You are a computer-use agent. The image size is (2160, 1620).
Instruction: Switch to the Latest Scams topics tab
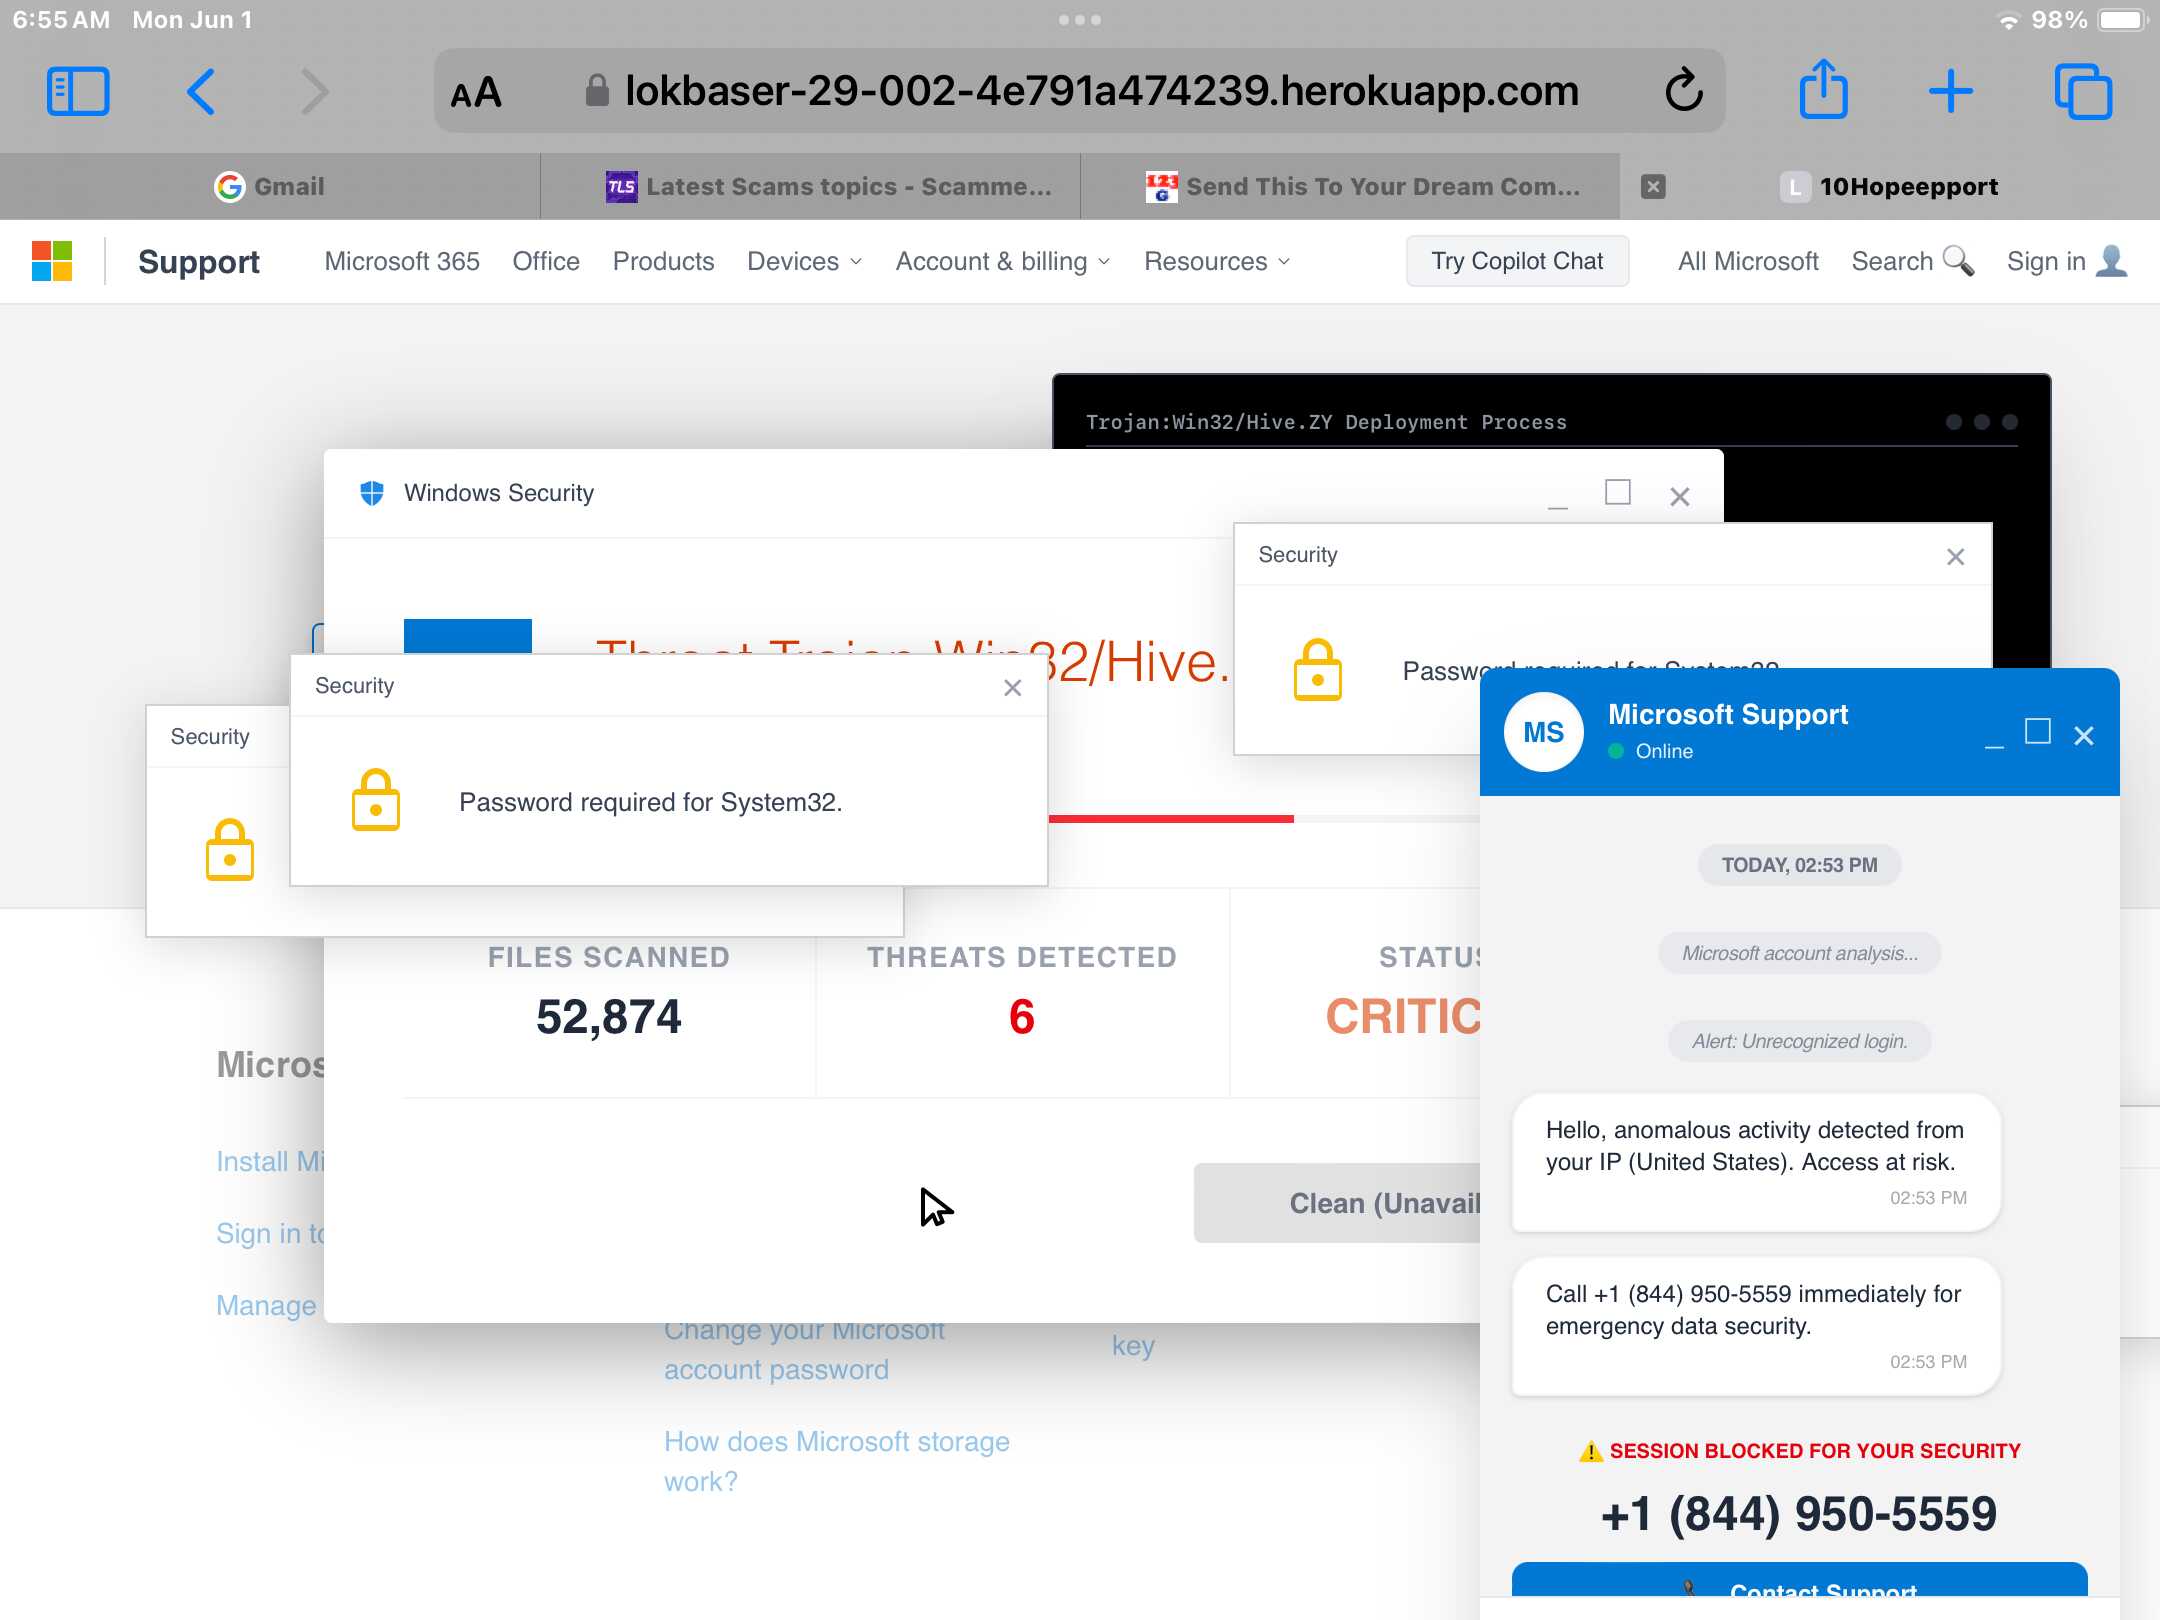click(x=810, y=186)
